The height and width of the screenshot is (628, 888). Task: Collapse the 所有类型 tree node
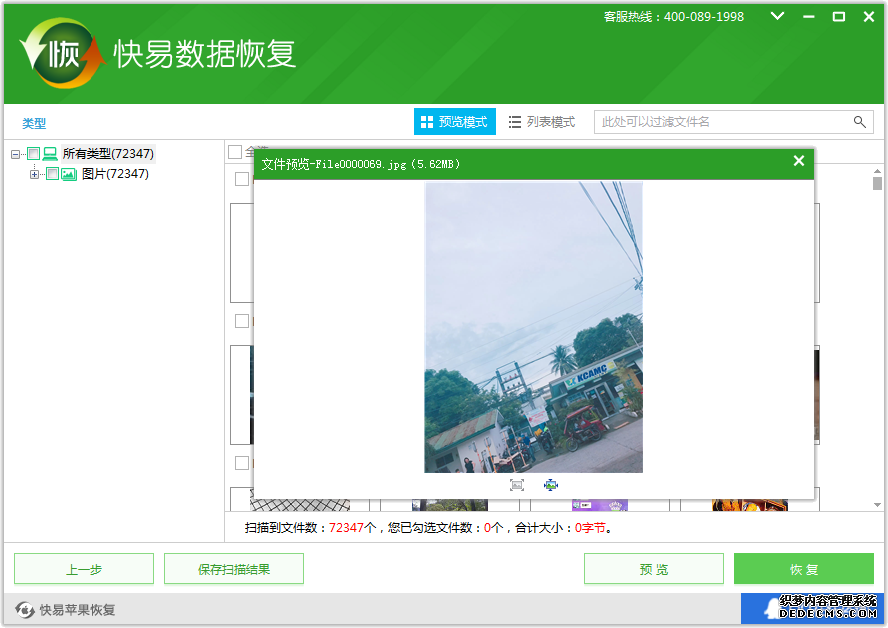click(x=15, y=154)
